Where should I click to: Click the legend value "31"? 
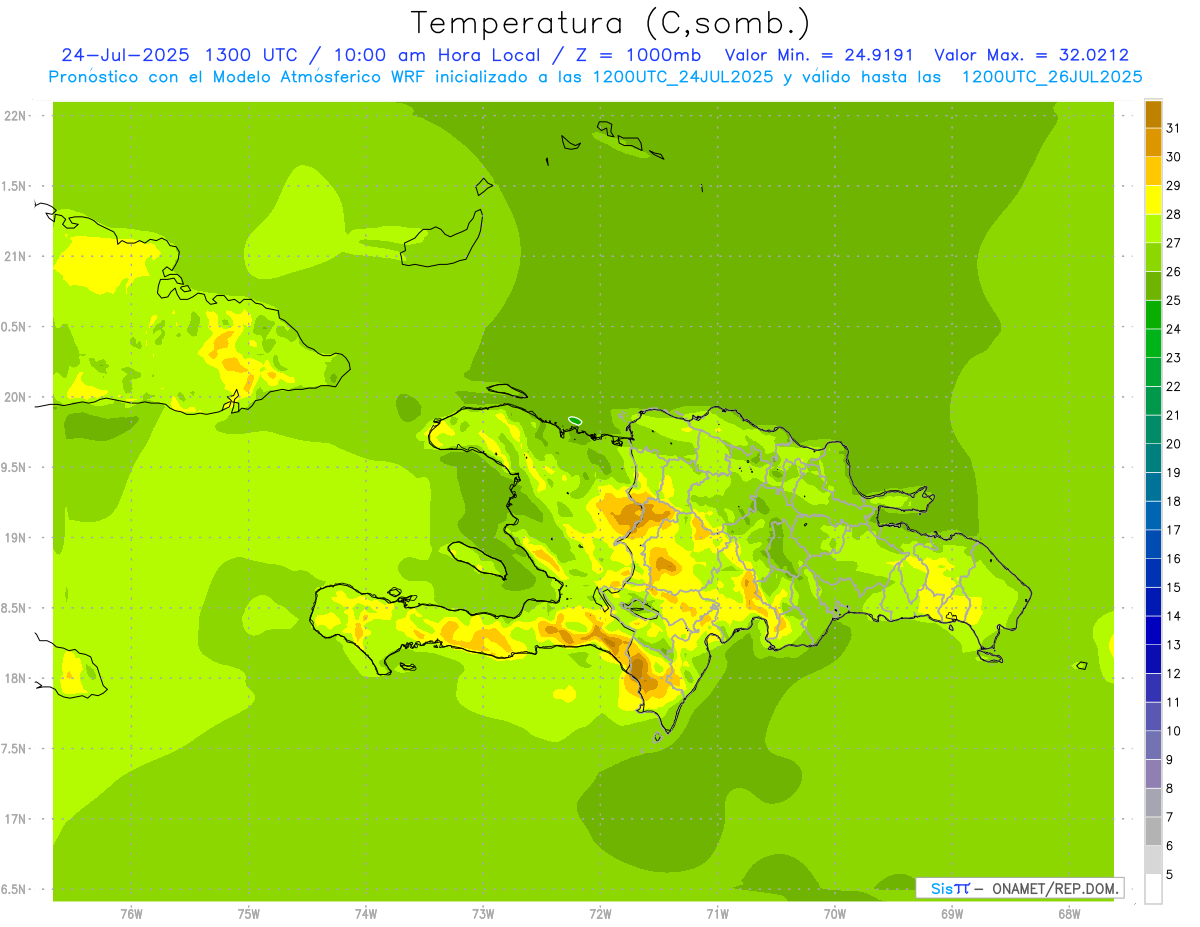(x=1174, y=128)
